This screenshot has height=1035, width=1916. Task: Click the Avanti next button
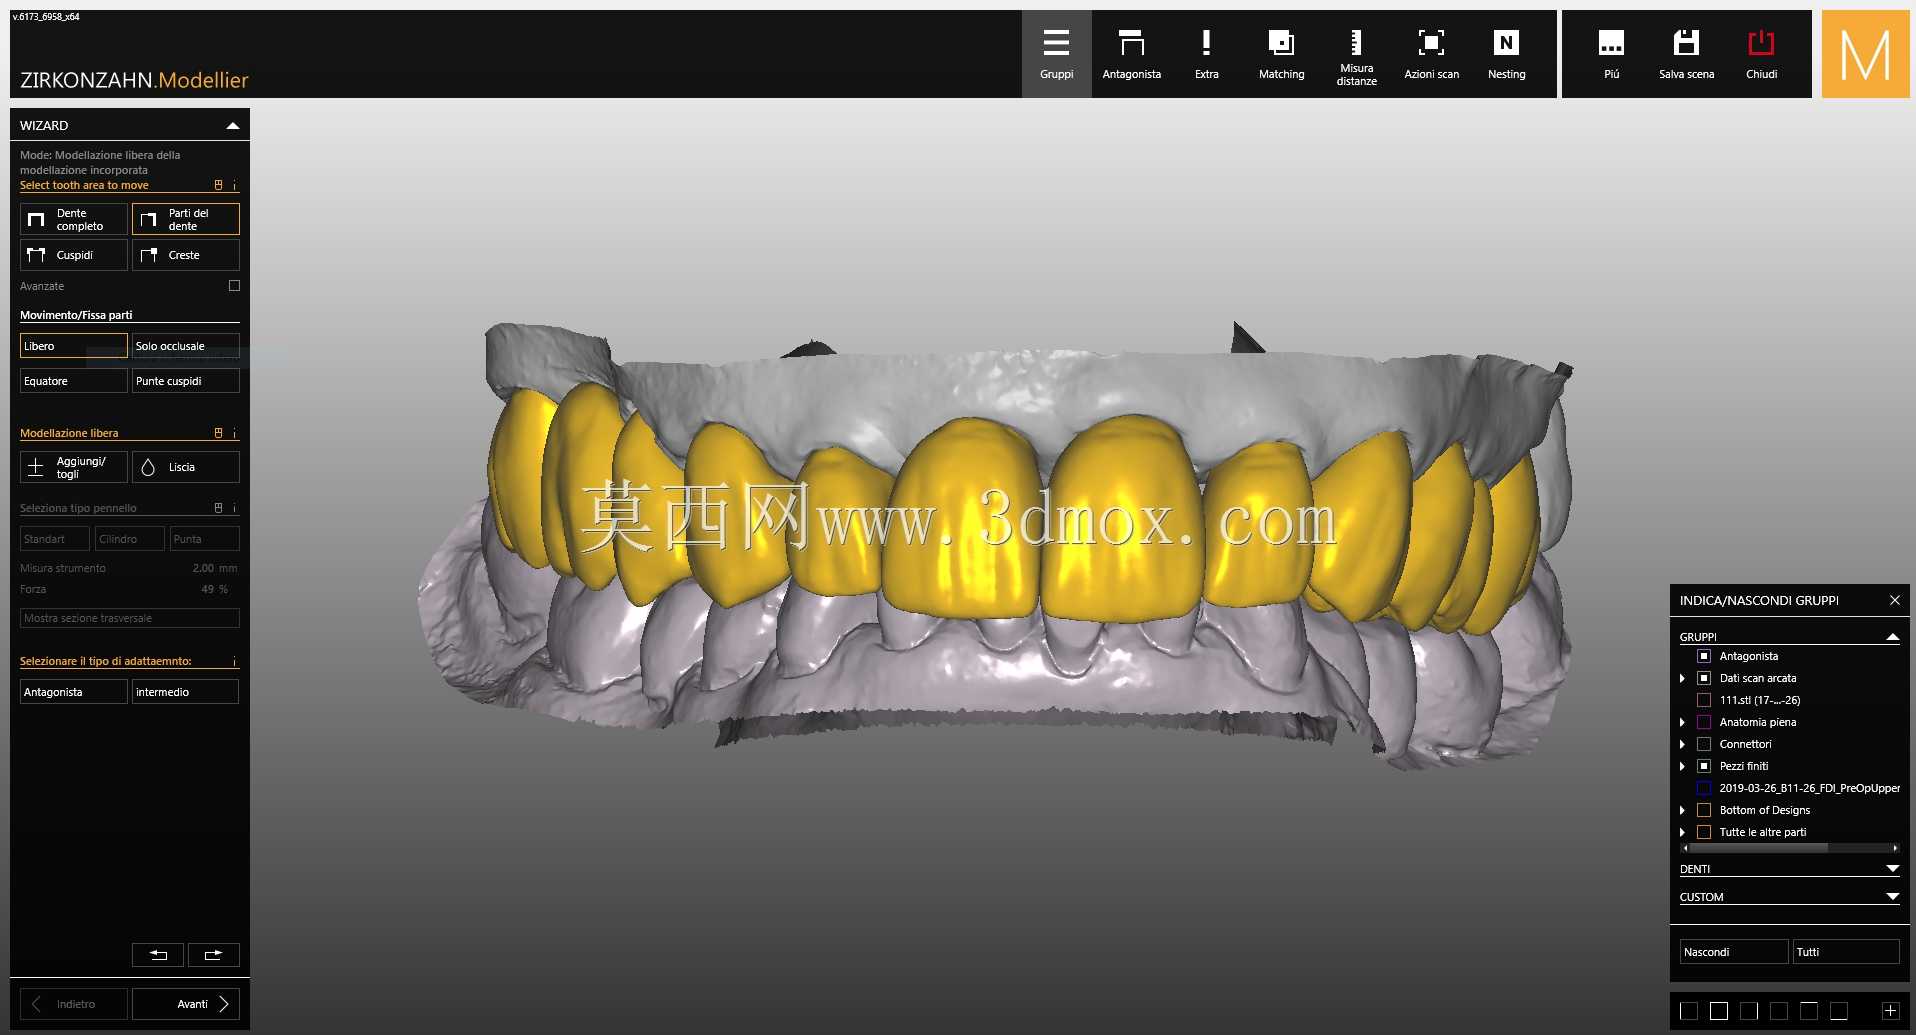click(186, 1004)
